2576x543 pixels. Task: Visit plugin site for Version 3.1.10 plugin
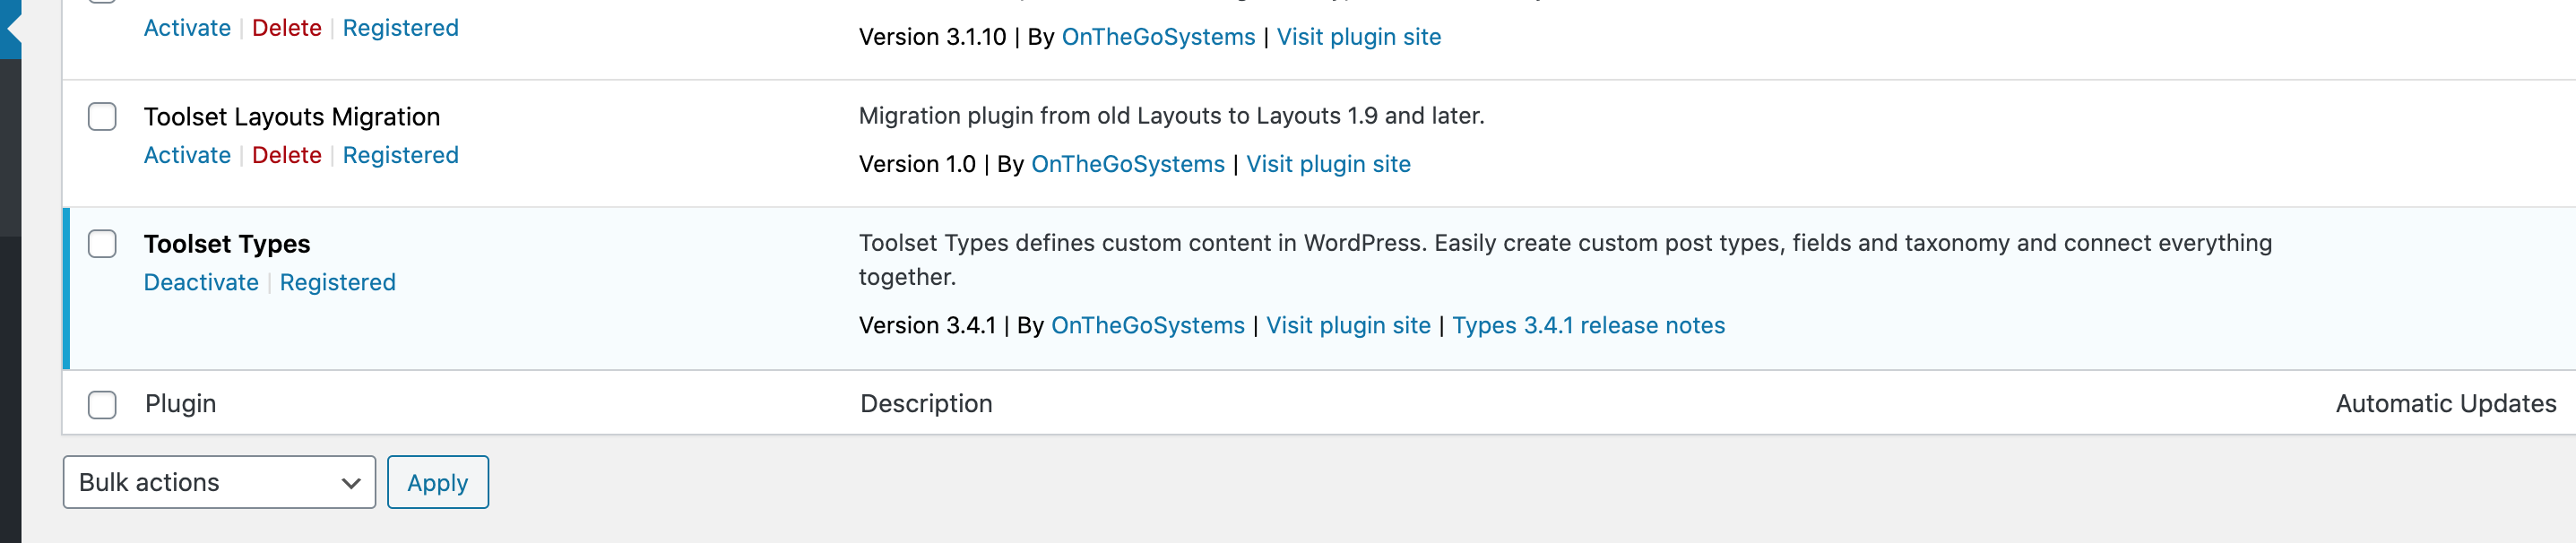click(x=1358, y=37)
